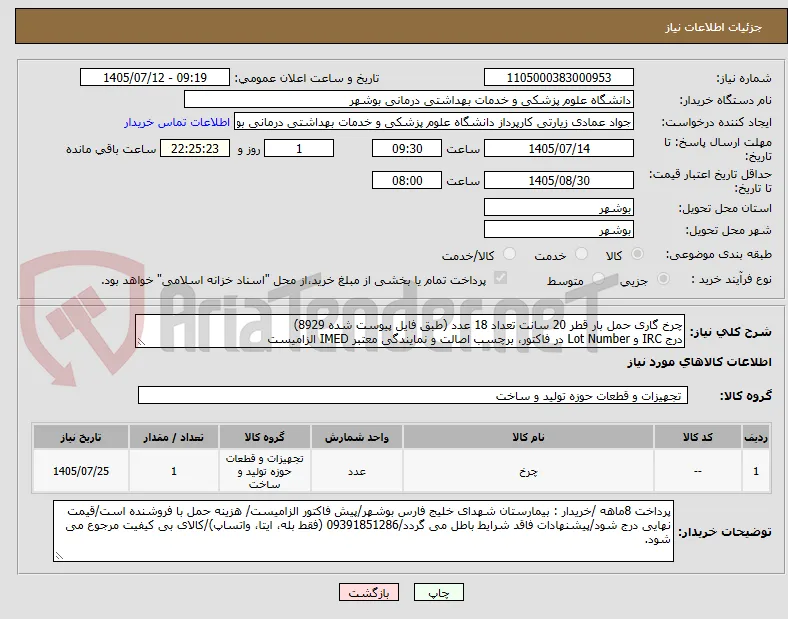This screenshot has width=788, height=619.
Task: Click the item name cell چرخ
Action: (528, 471)
